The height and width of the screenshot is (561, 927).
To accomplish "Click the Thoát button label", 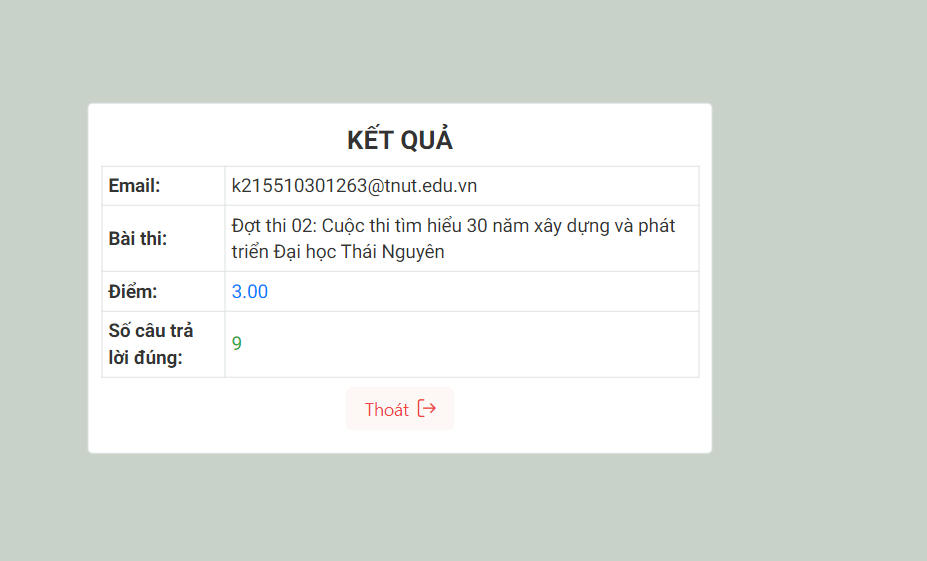I will [387, 410].
